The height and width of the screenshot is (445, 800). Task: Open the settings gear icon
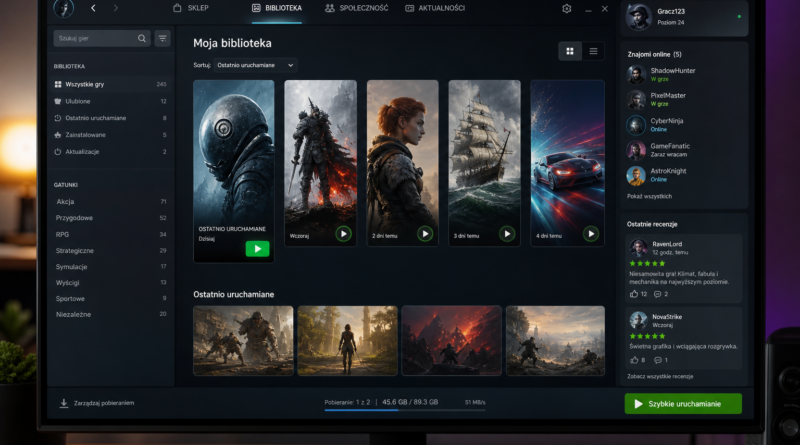click(566, 9)
